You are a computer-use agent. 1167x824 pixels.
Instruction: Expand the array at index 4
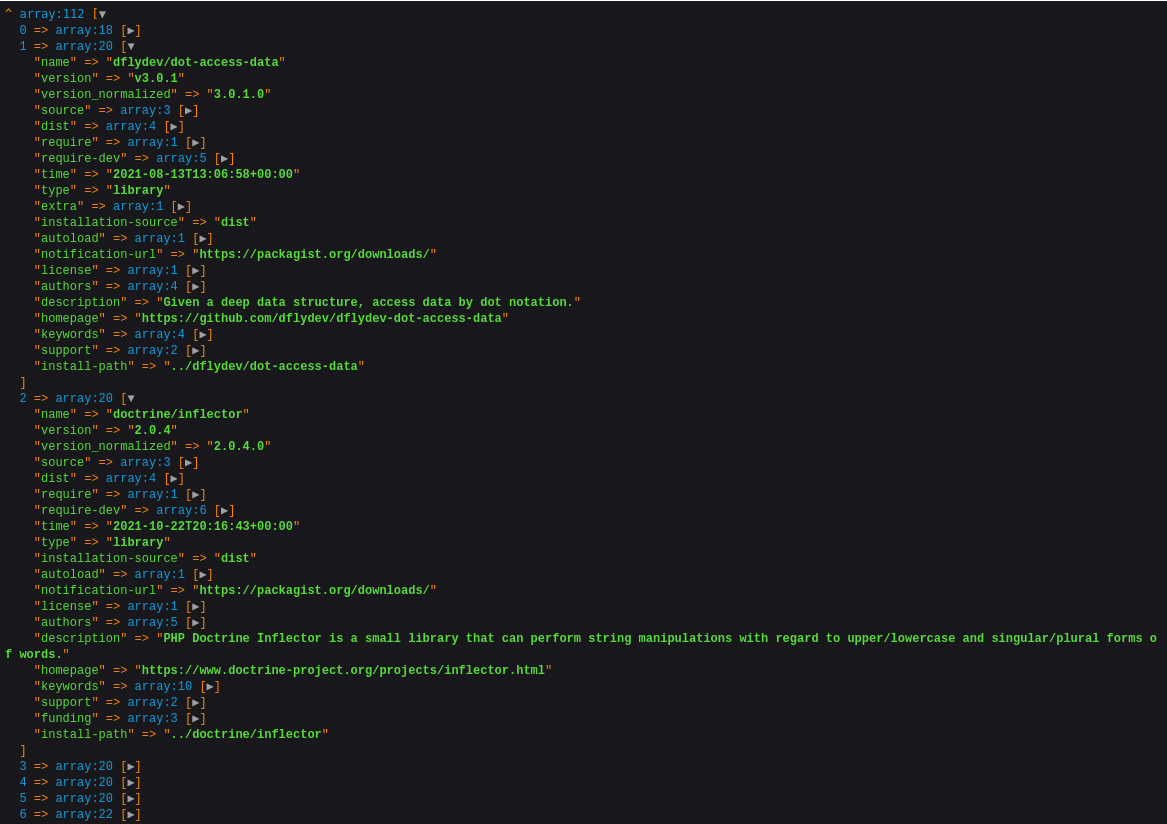[131, 783]
